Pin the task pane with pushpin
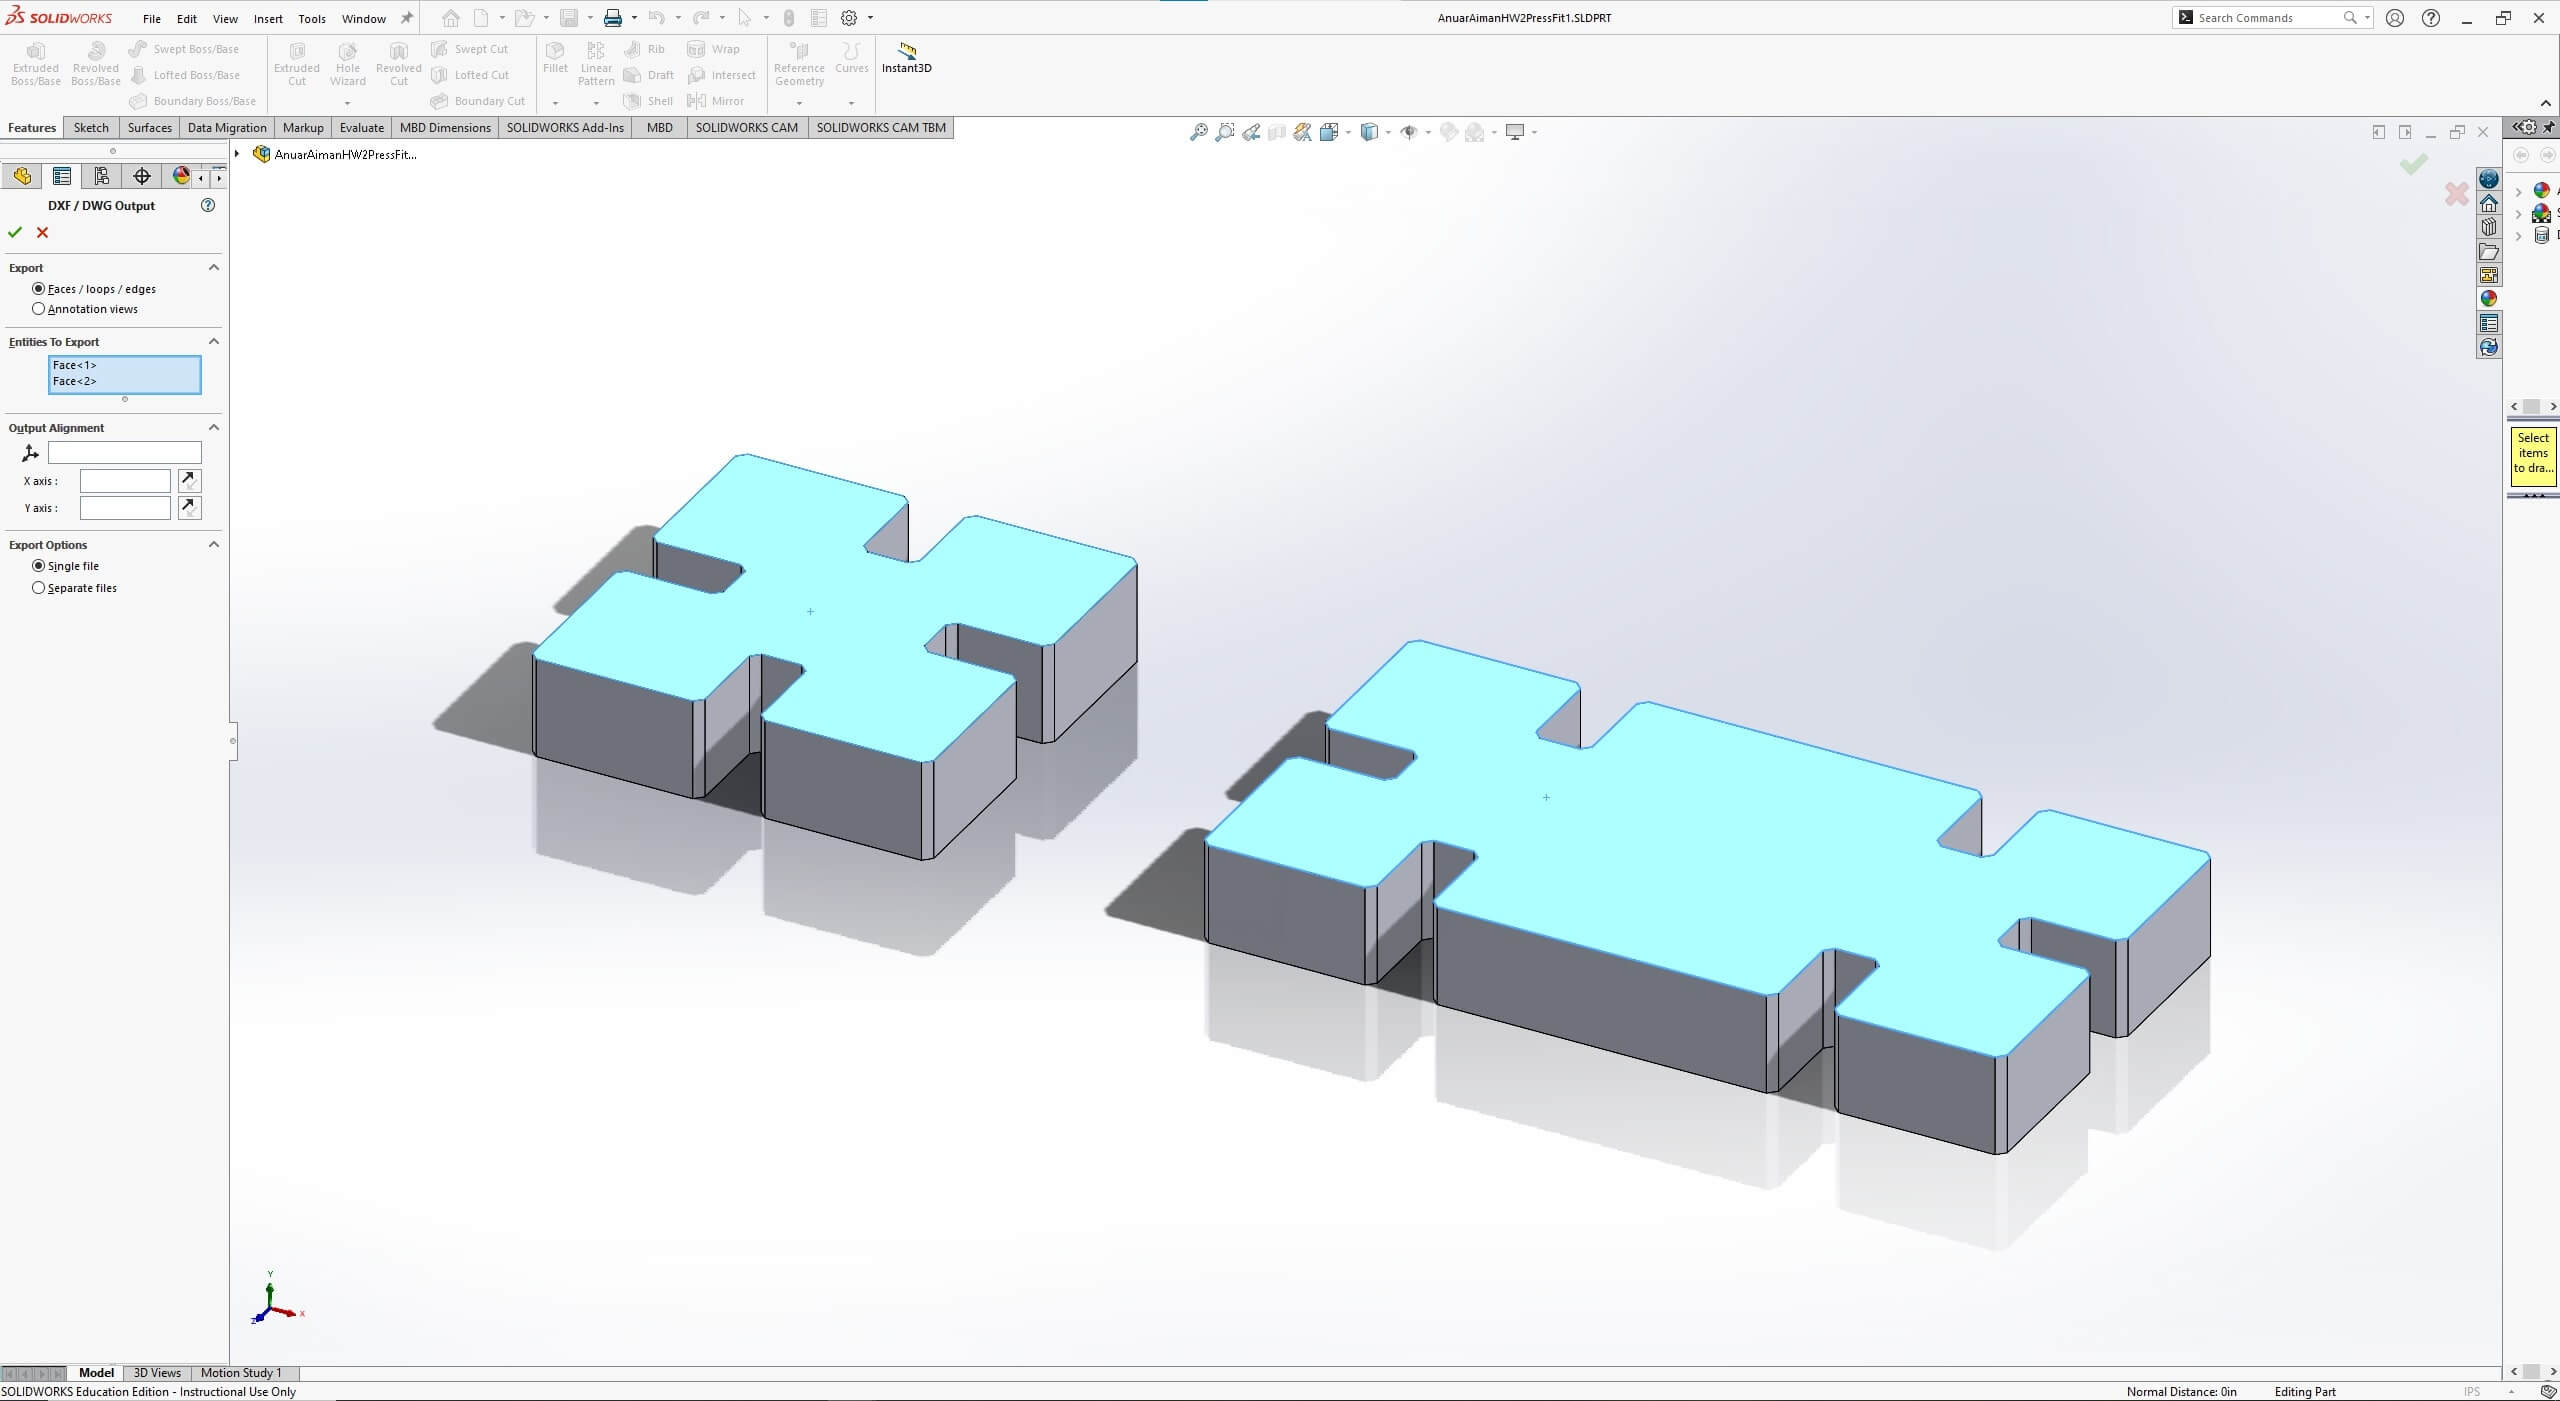 pos(2549,127)
